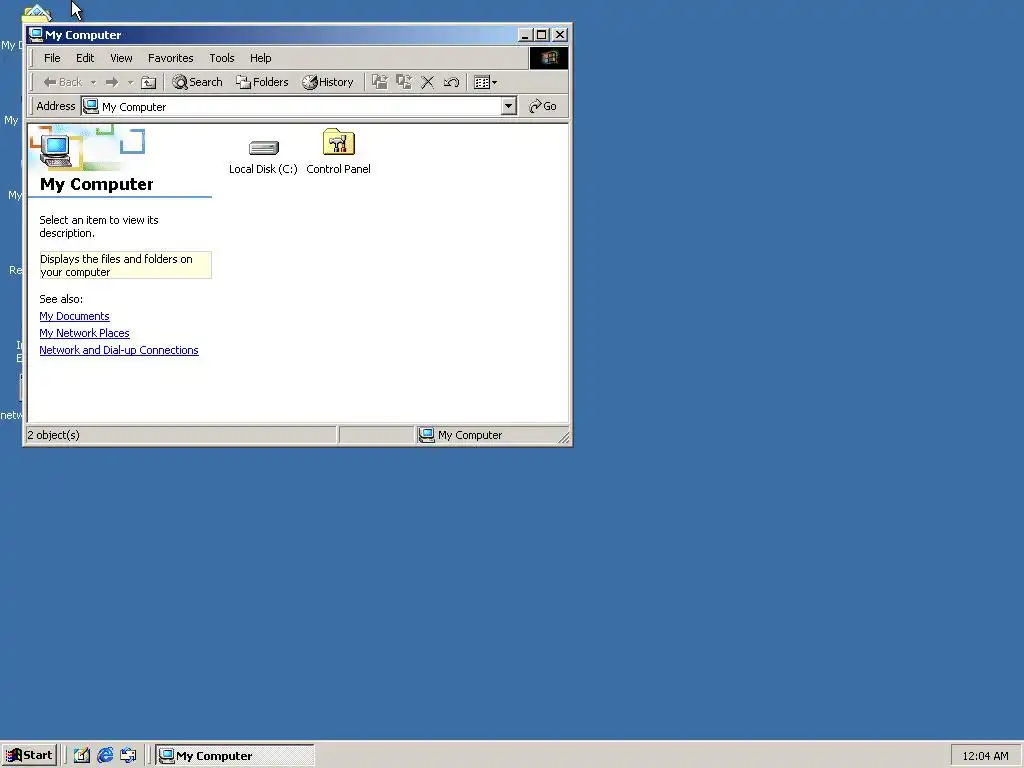Launch Outlook Express from quick launch

click(x=128, y=756)
